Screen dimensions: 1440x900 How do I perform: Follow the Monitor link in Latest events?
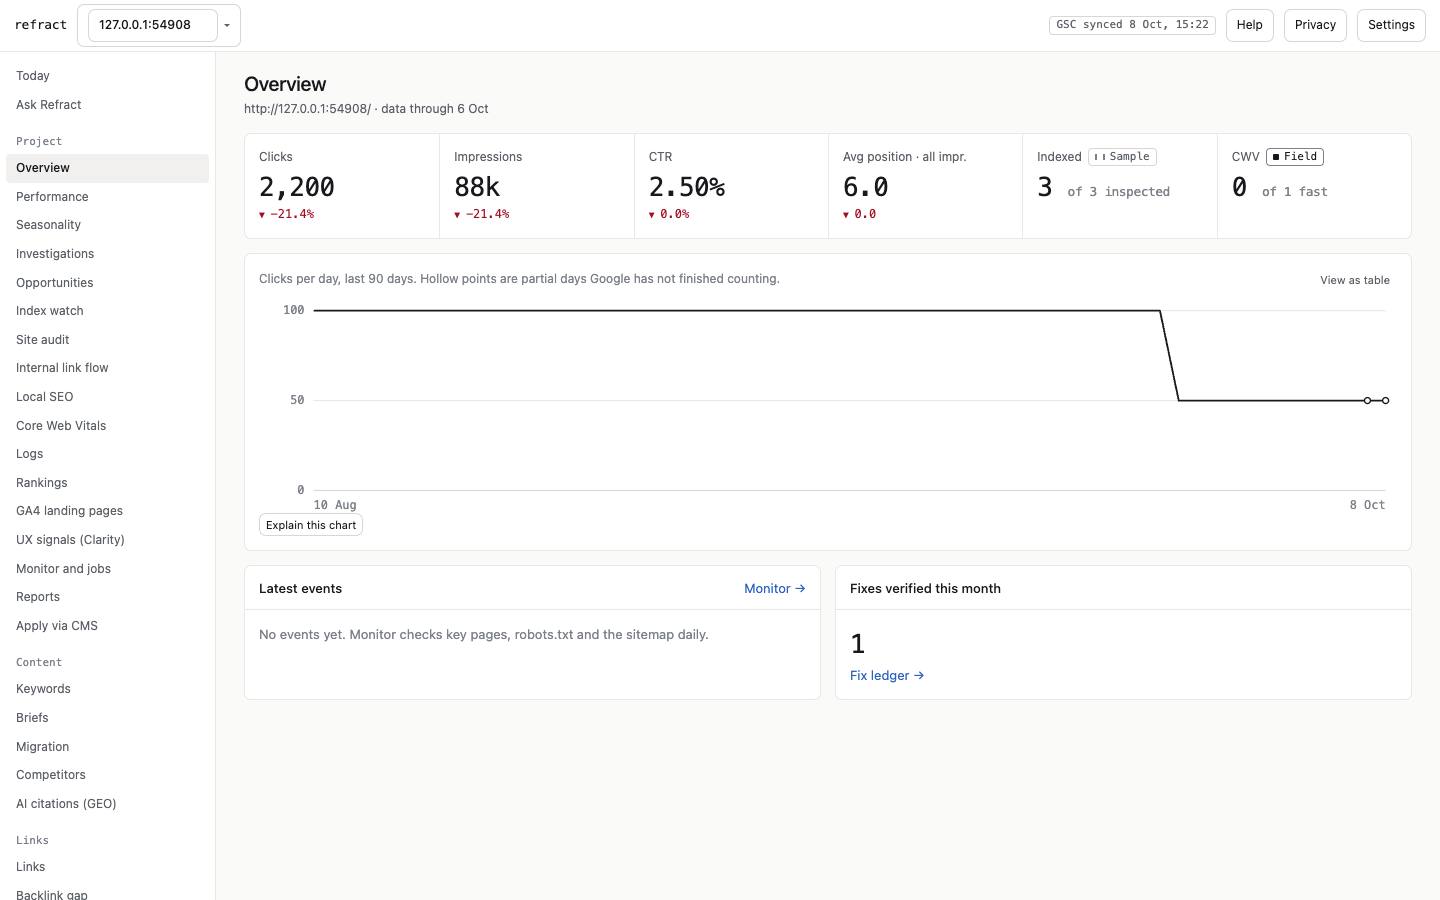[x=775, y=589]
